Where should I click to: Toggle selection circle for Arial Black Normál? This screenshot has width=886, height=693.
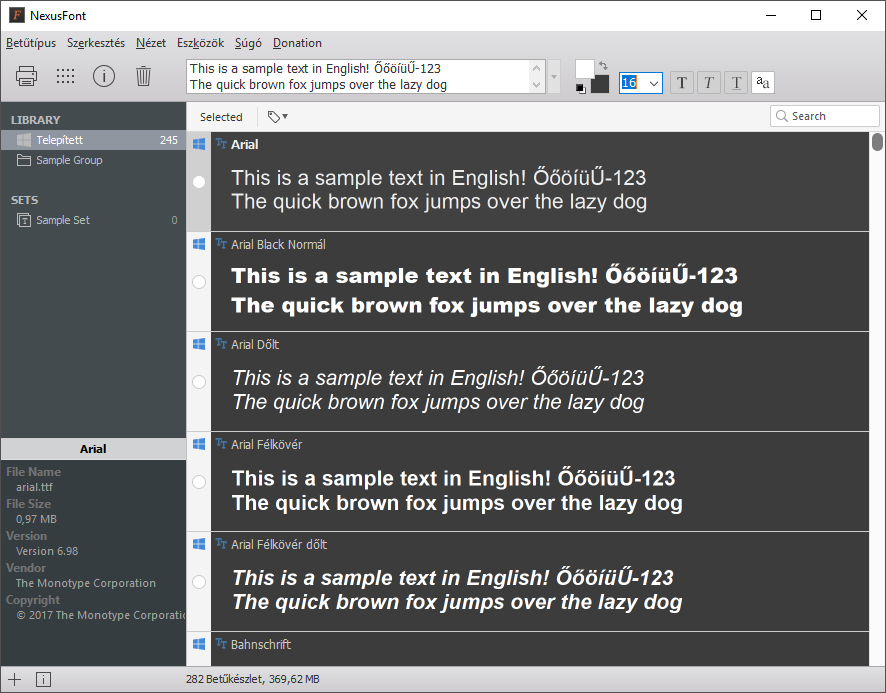pos(199,282)
